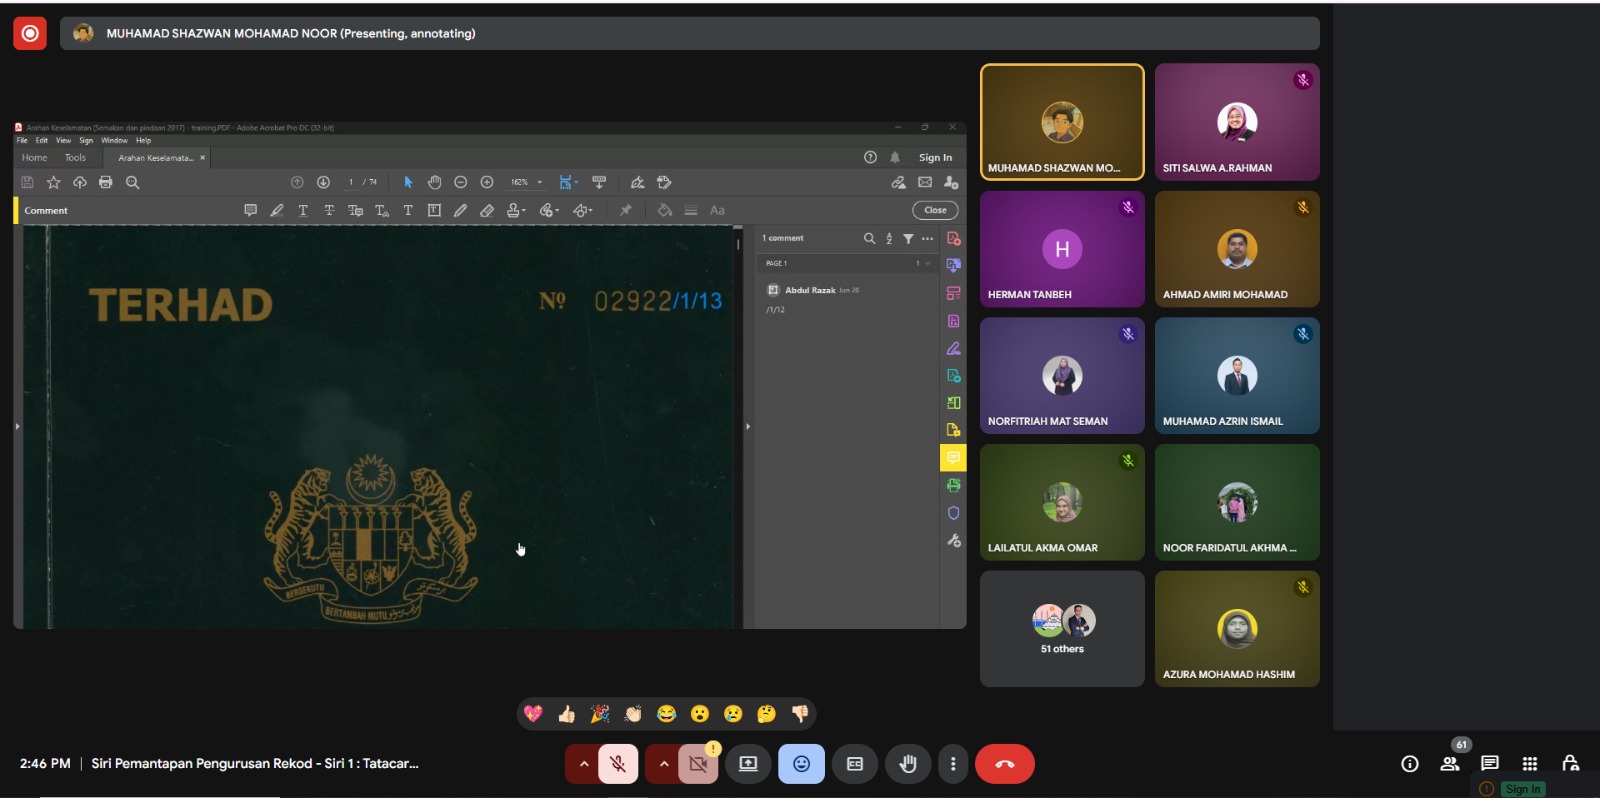Send the thumbs down reaction
The image size is (1600, 798).
[800, 713]
